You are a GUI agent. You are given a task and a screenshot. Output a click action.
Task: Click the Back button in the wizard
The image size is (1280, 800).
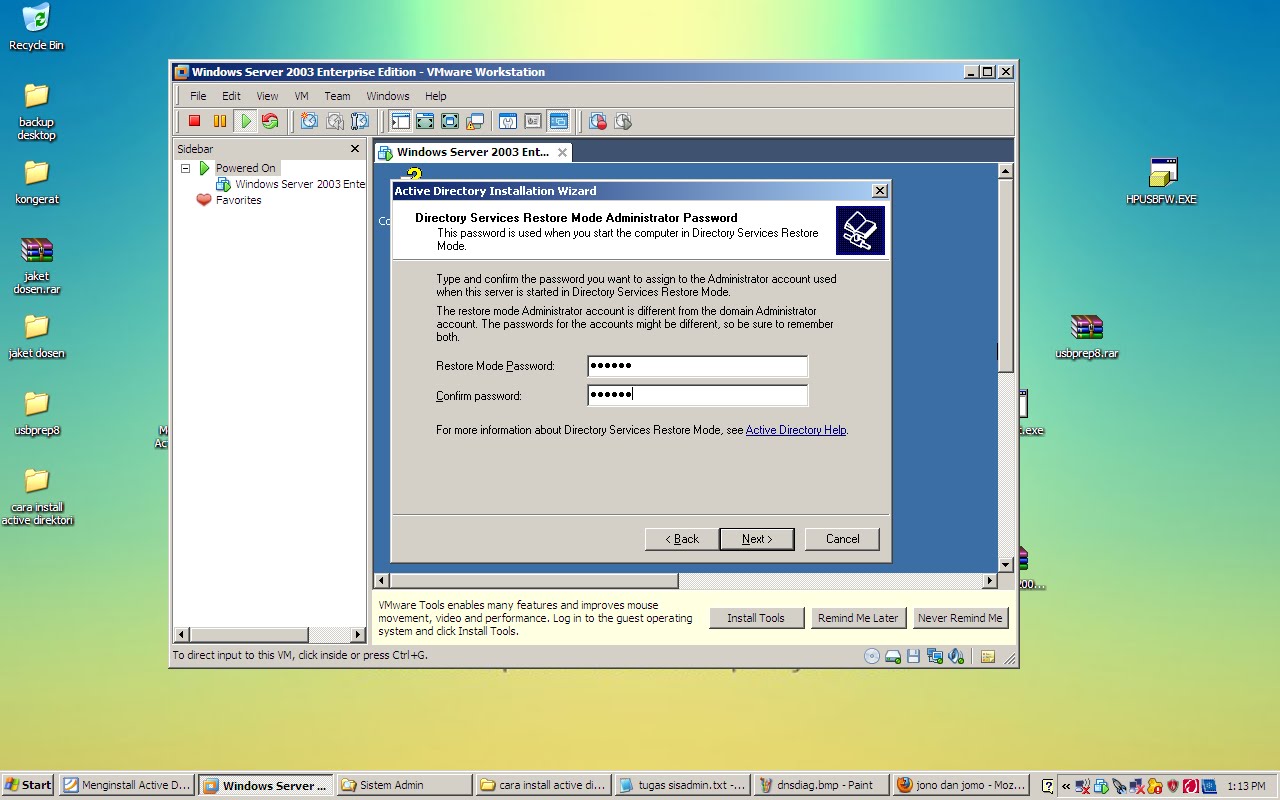click(683, 539)
